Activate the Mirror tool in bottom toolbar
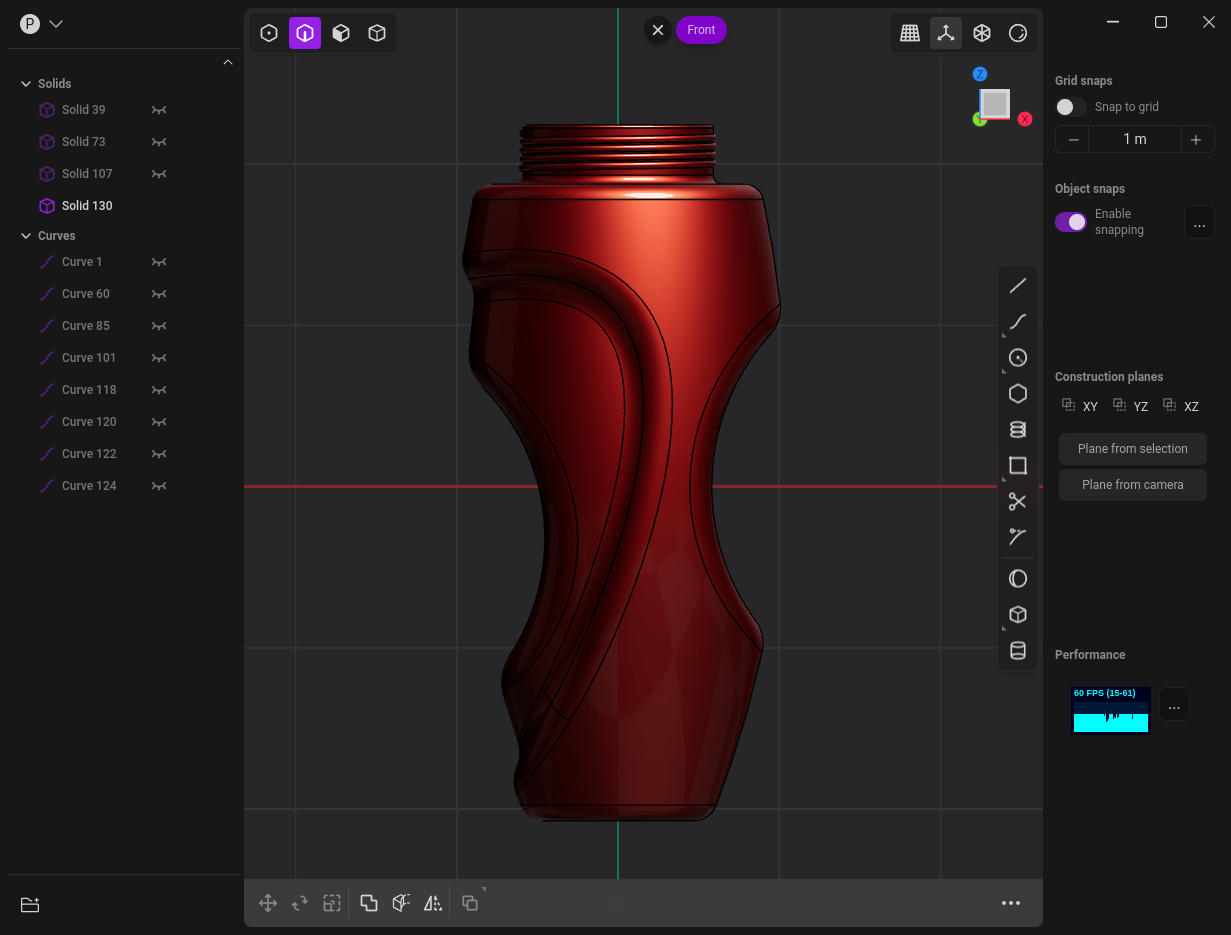 pyautogui.click(x=433, y=903)
